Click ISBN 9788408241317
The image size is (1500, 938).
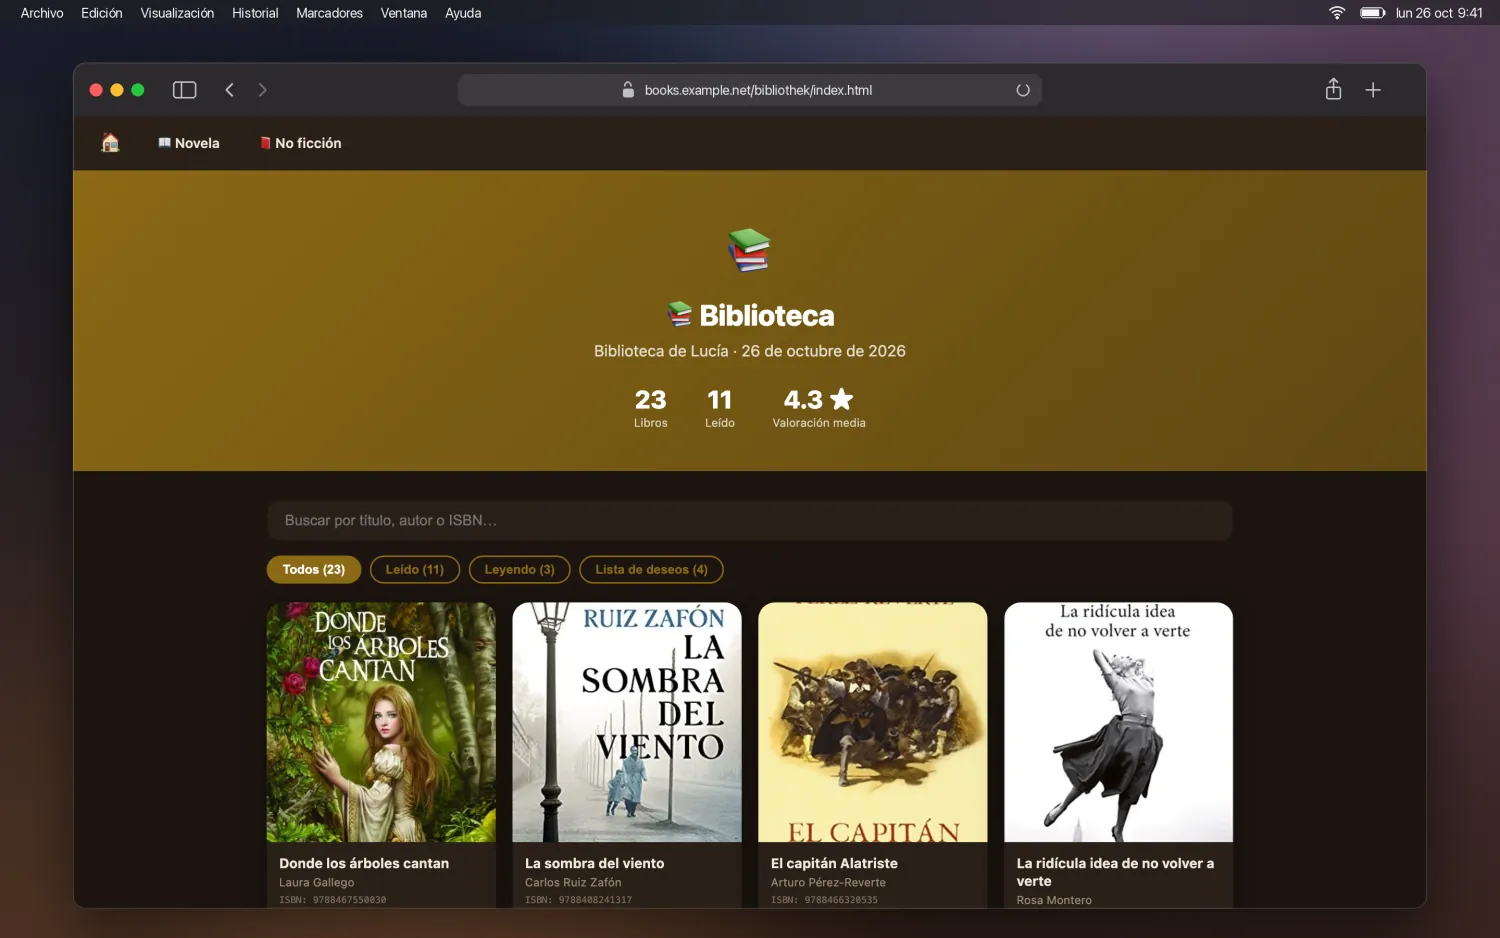point(578,900)
